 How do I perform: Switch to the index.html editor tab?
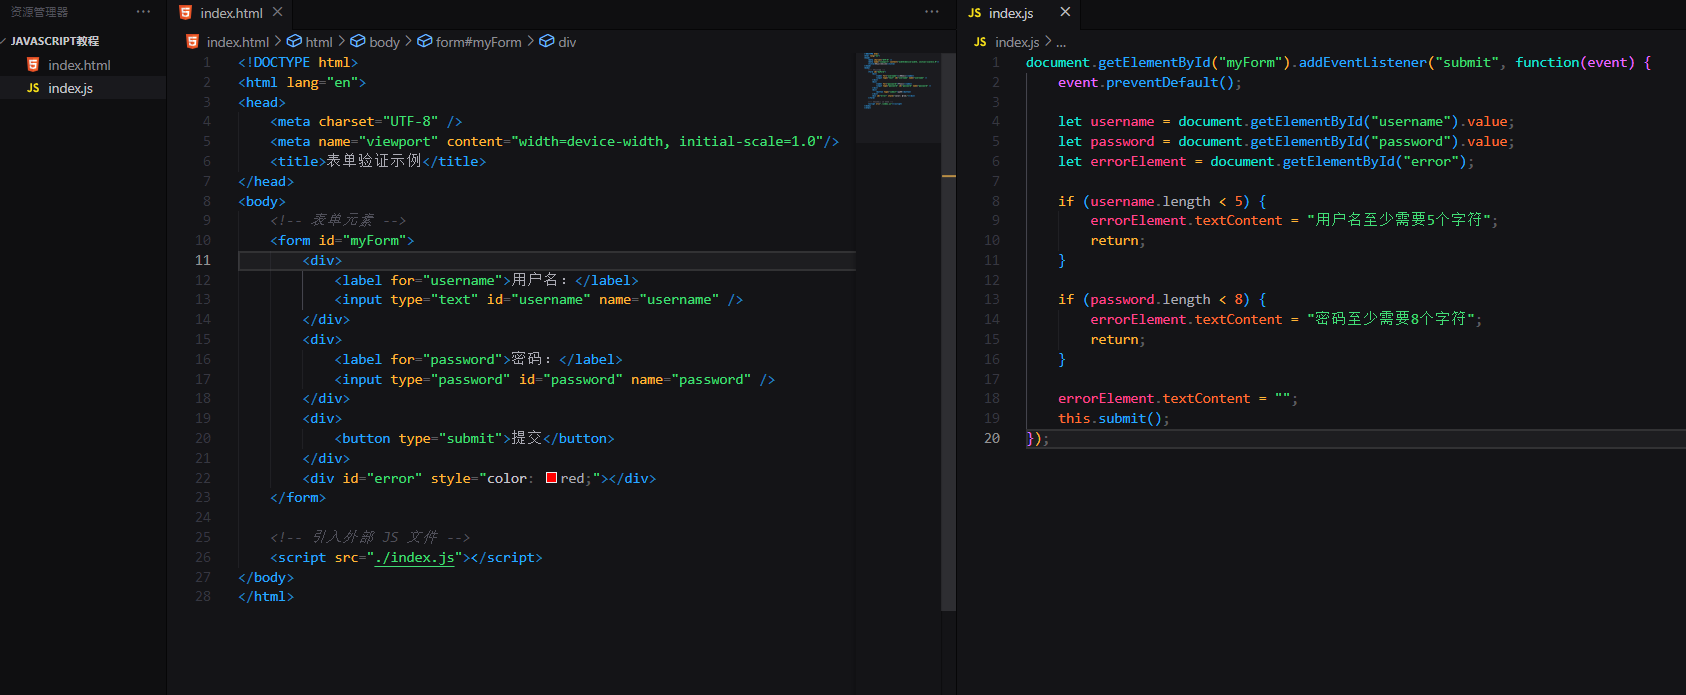click(x=230, y=13)
